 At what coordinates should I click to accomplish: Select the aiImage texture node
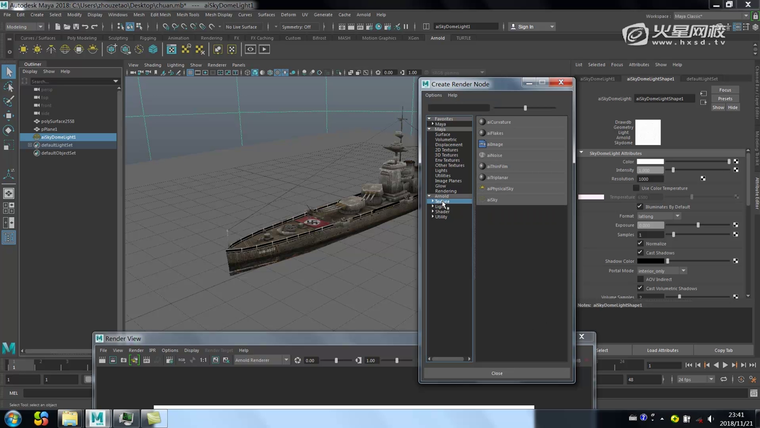point(497,144)
